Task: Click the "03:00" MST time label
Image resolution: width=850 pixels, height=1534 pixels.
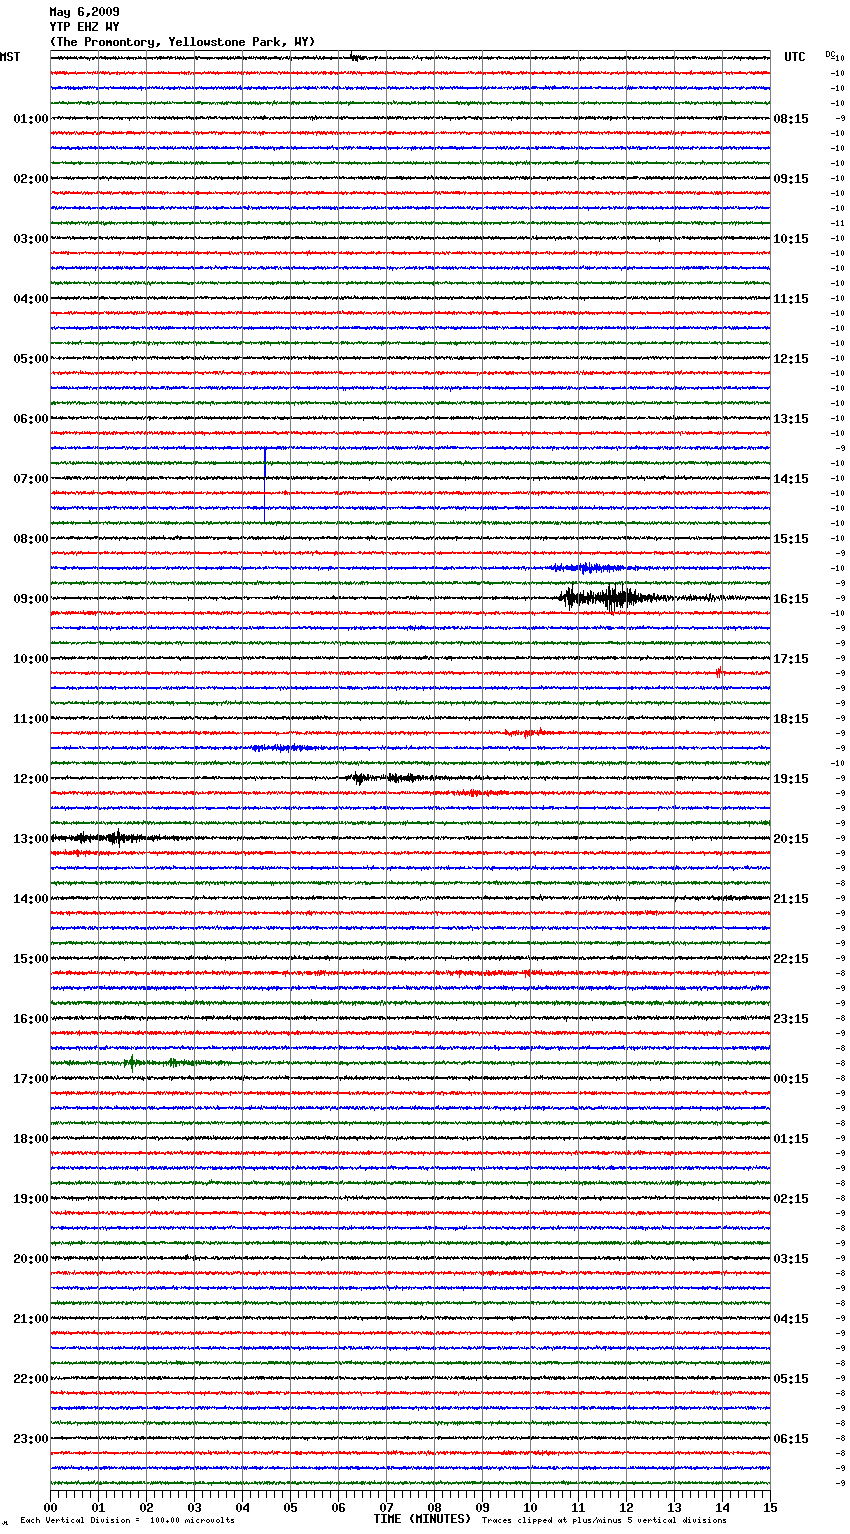Action: coord(31,239)
